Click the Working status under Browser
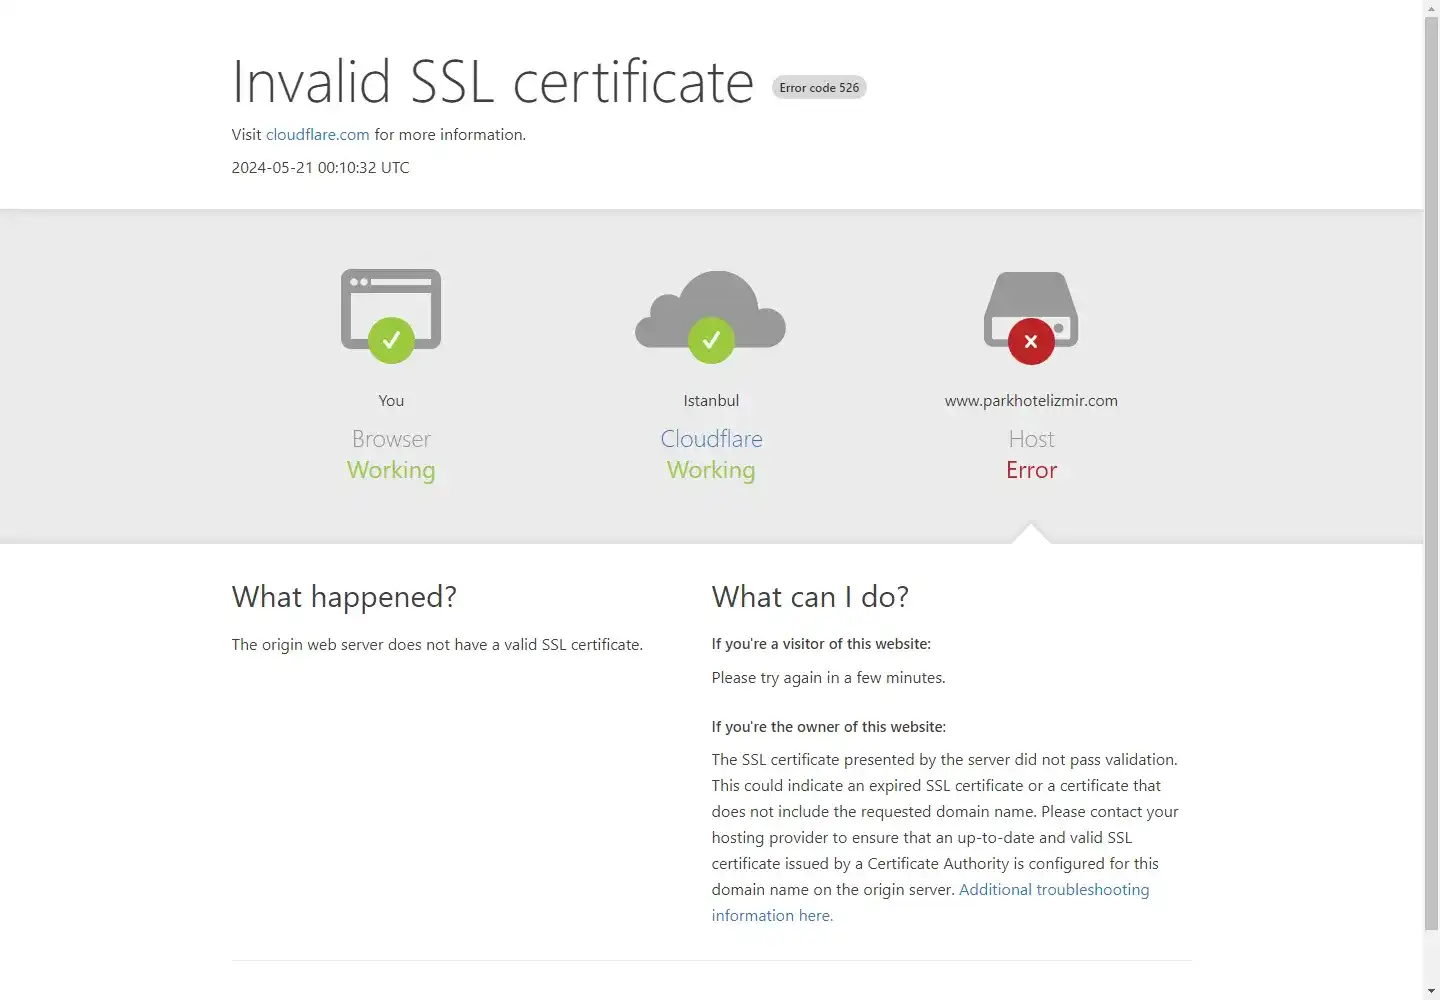 click(391, 471)
